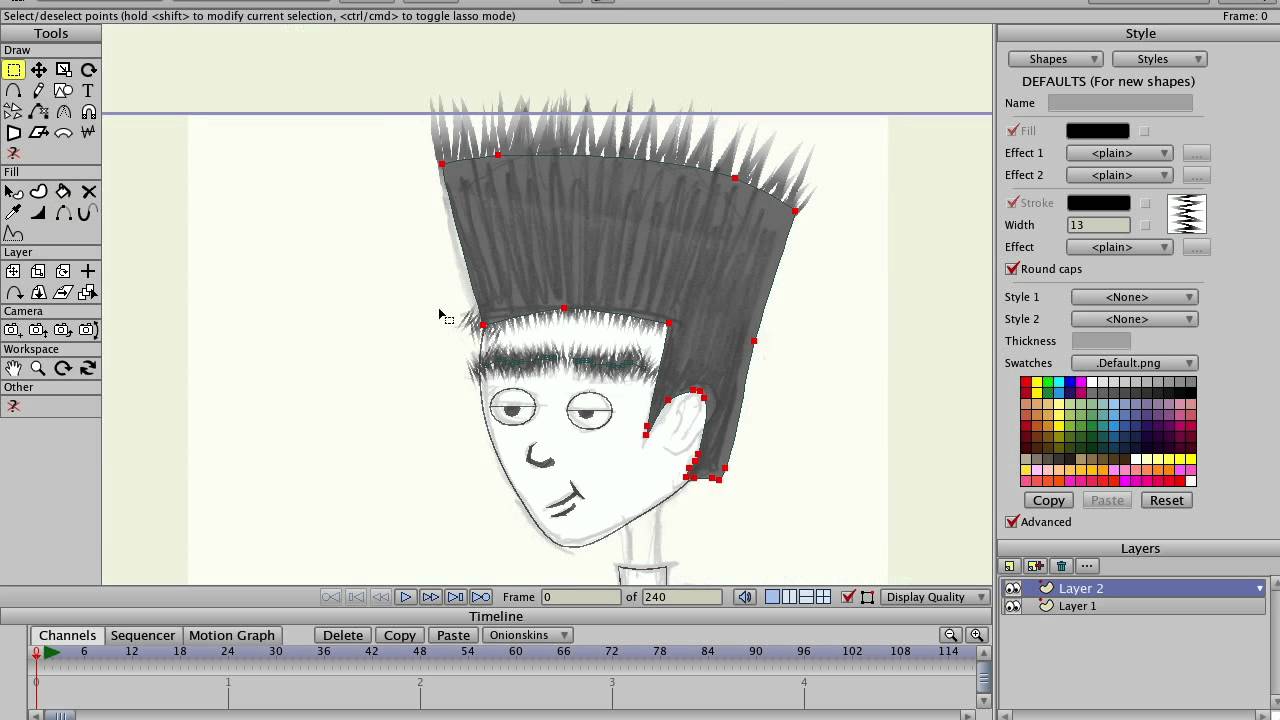This screenshot has width=1280, height=720.
Task: Select the Set Origin plus tool
Action: [x=88, y=272]
